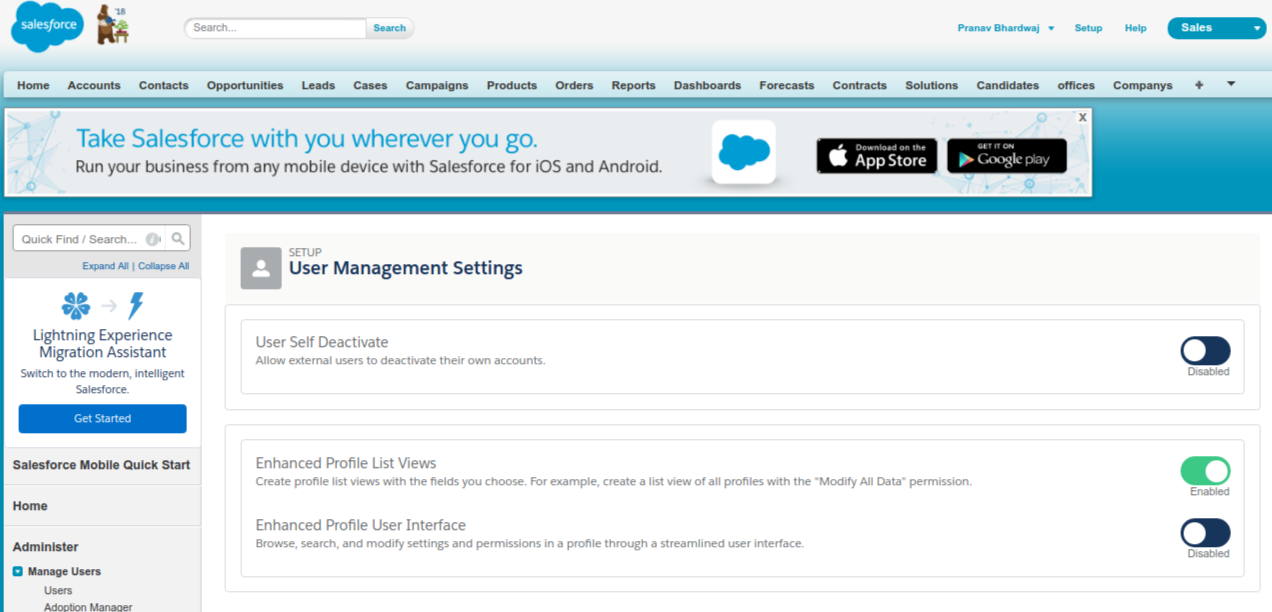This screenshot has width=1272, height=612.
Task: Close the mobile app banner
Action: pyautogui.click(x=1082, y=117)
